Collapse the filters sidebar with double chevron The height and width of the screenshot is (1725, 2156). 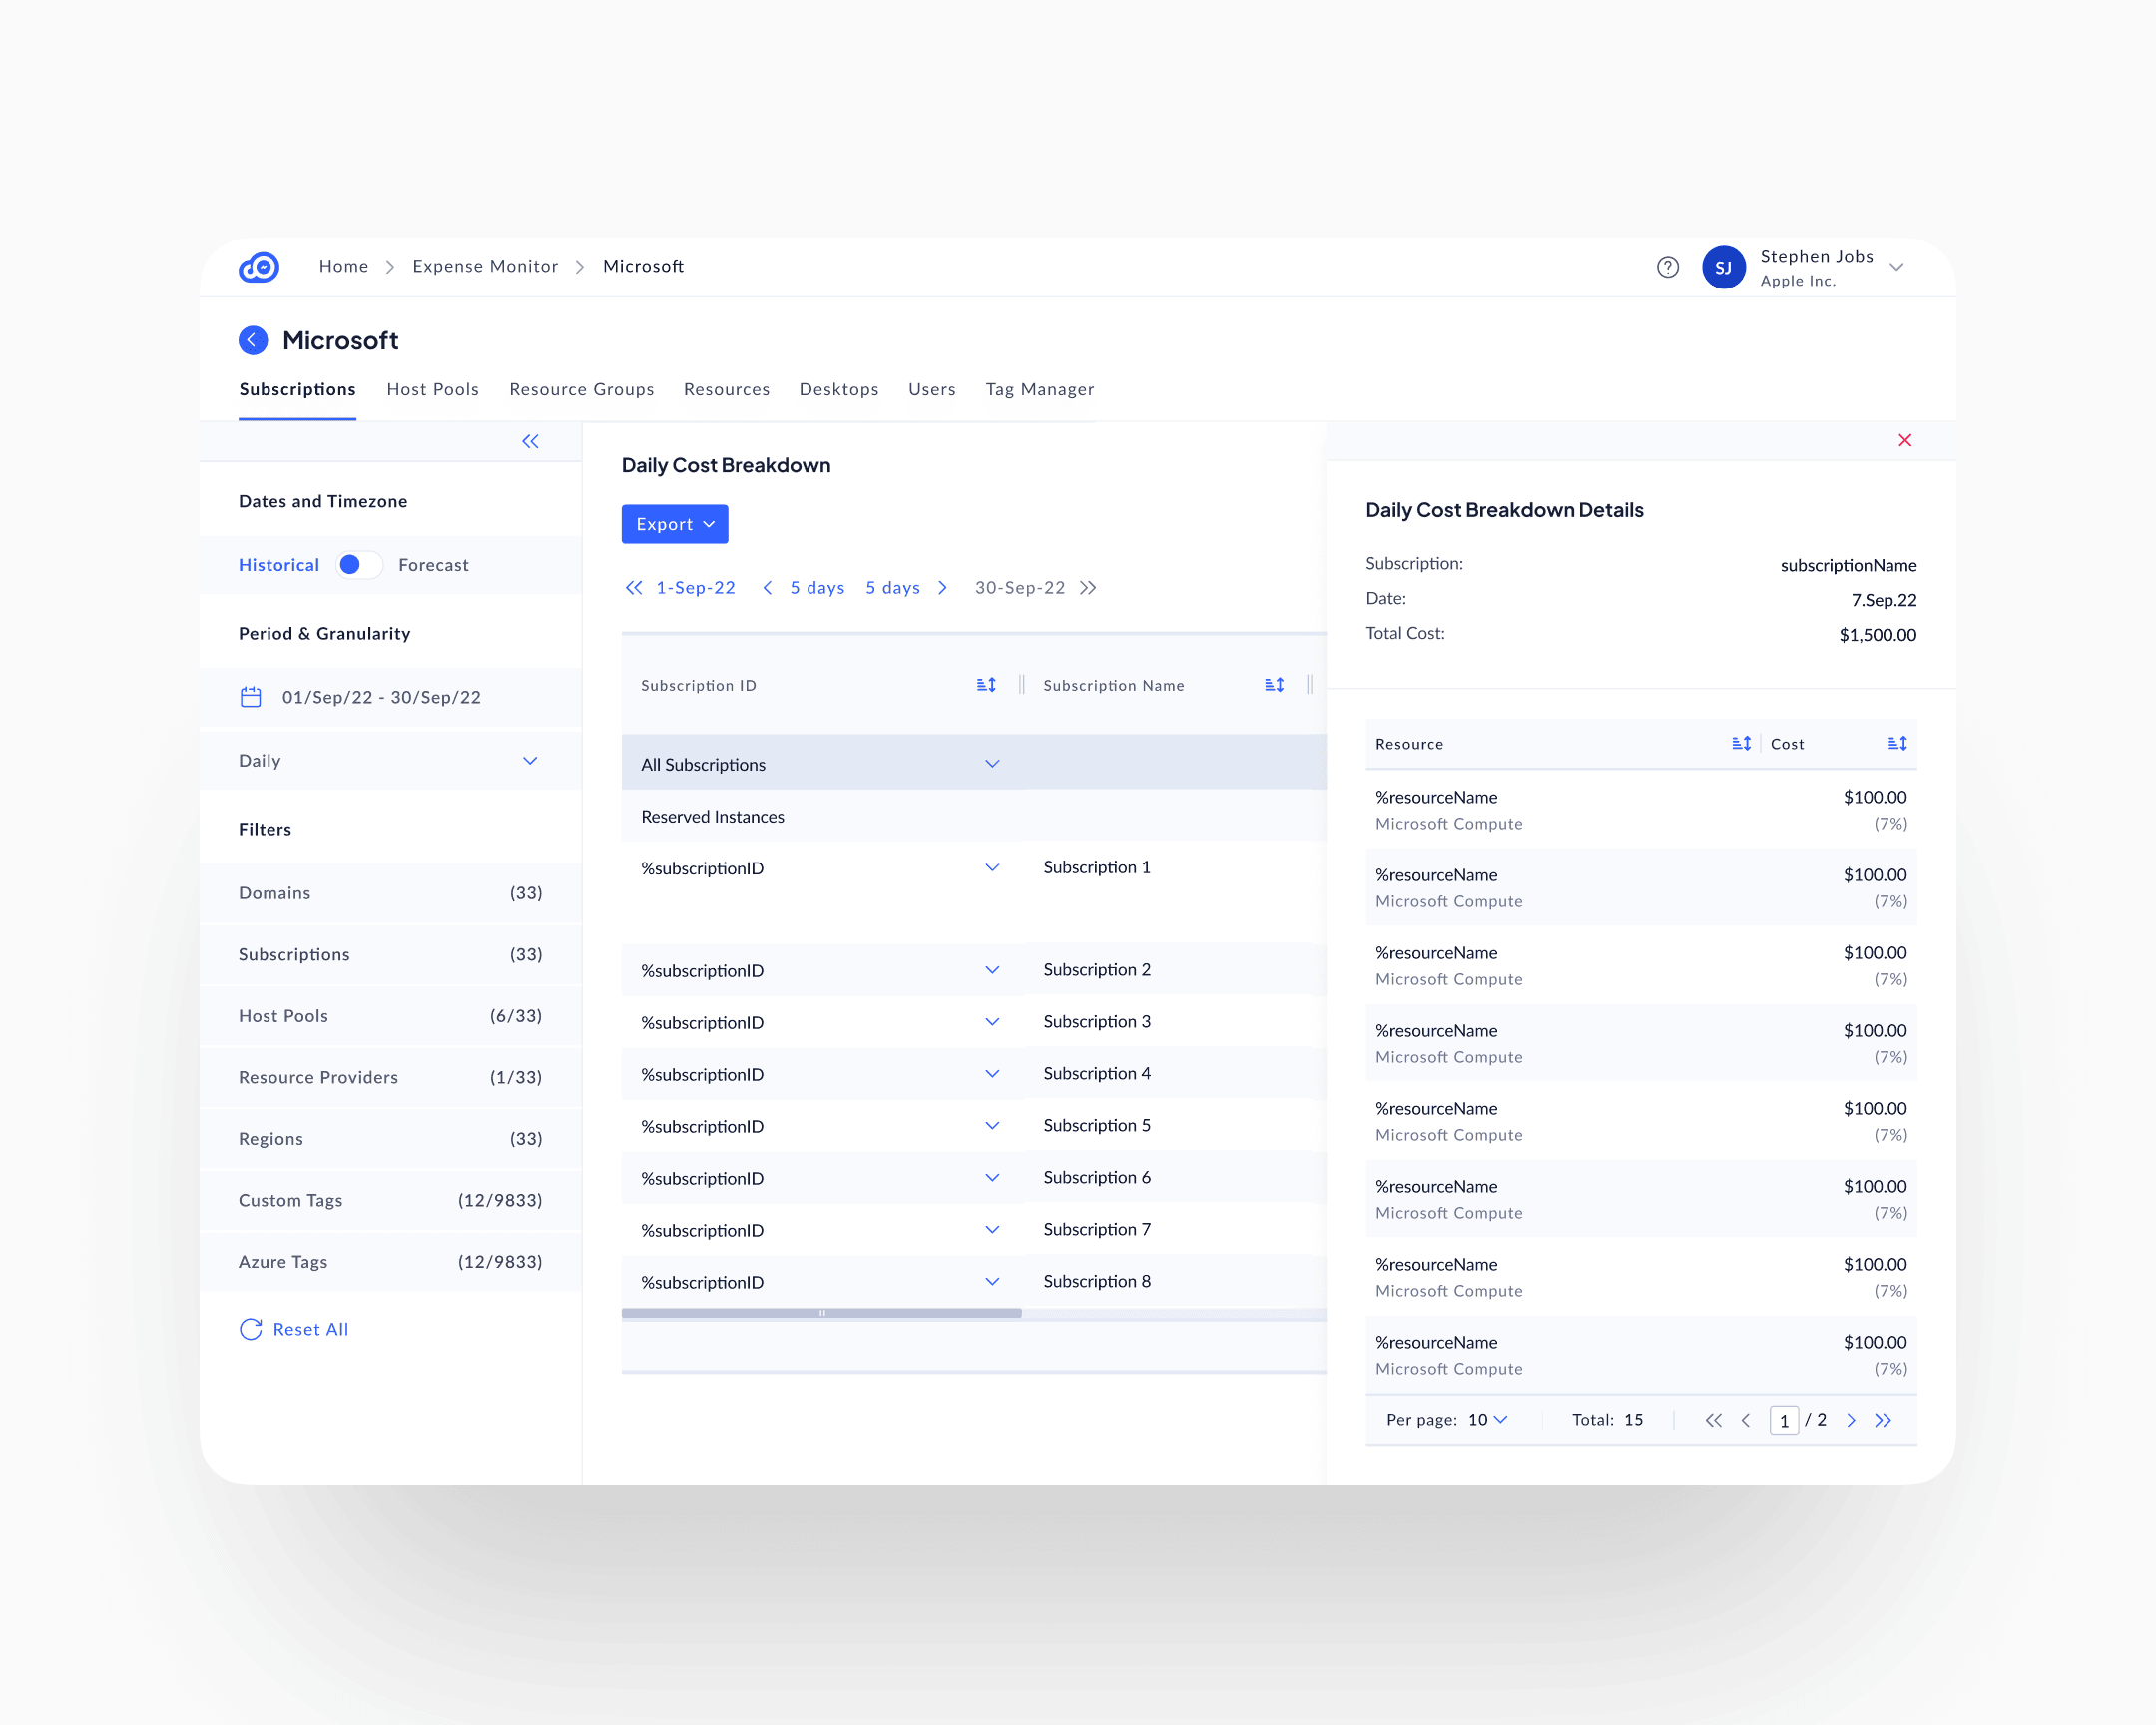(530, 441)
